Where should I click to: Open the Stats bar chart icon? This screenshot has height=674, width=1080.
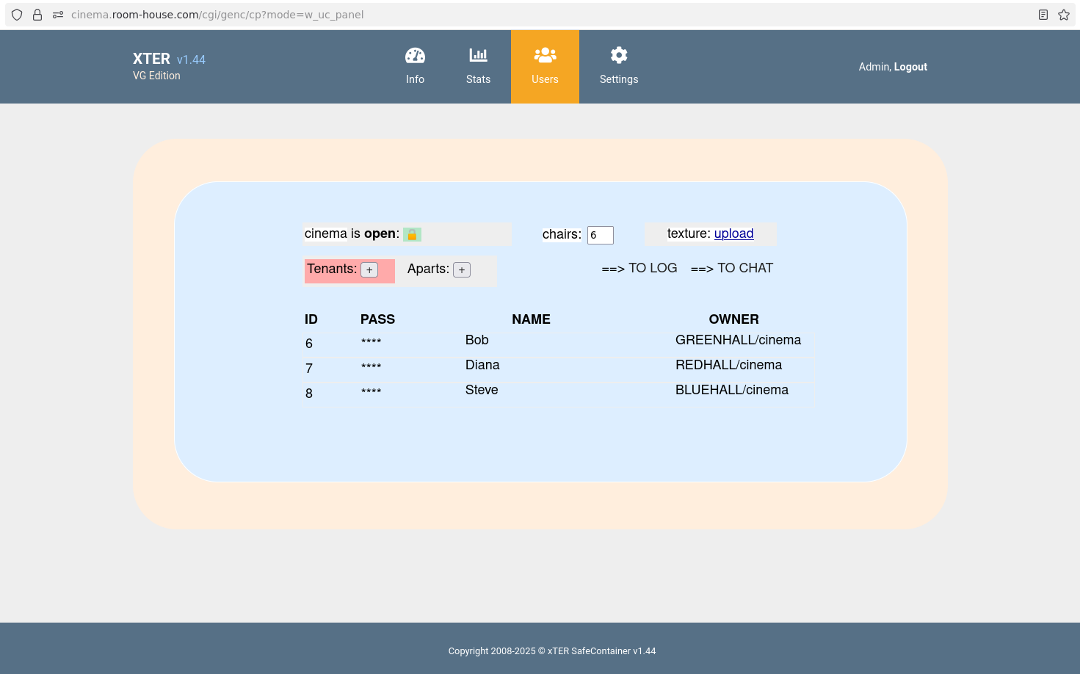pos(478,56)
